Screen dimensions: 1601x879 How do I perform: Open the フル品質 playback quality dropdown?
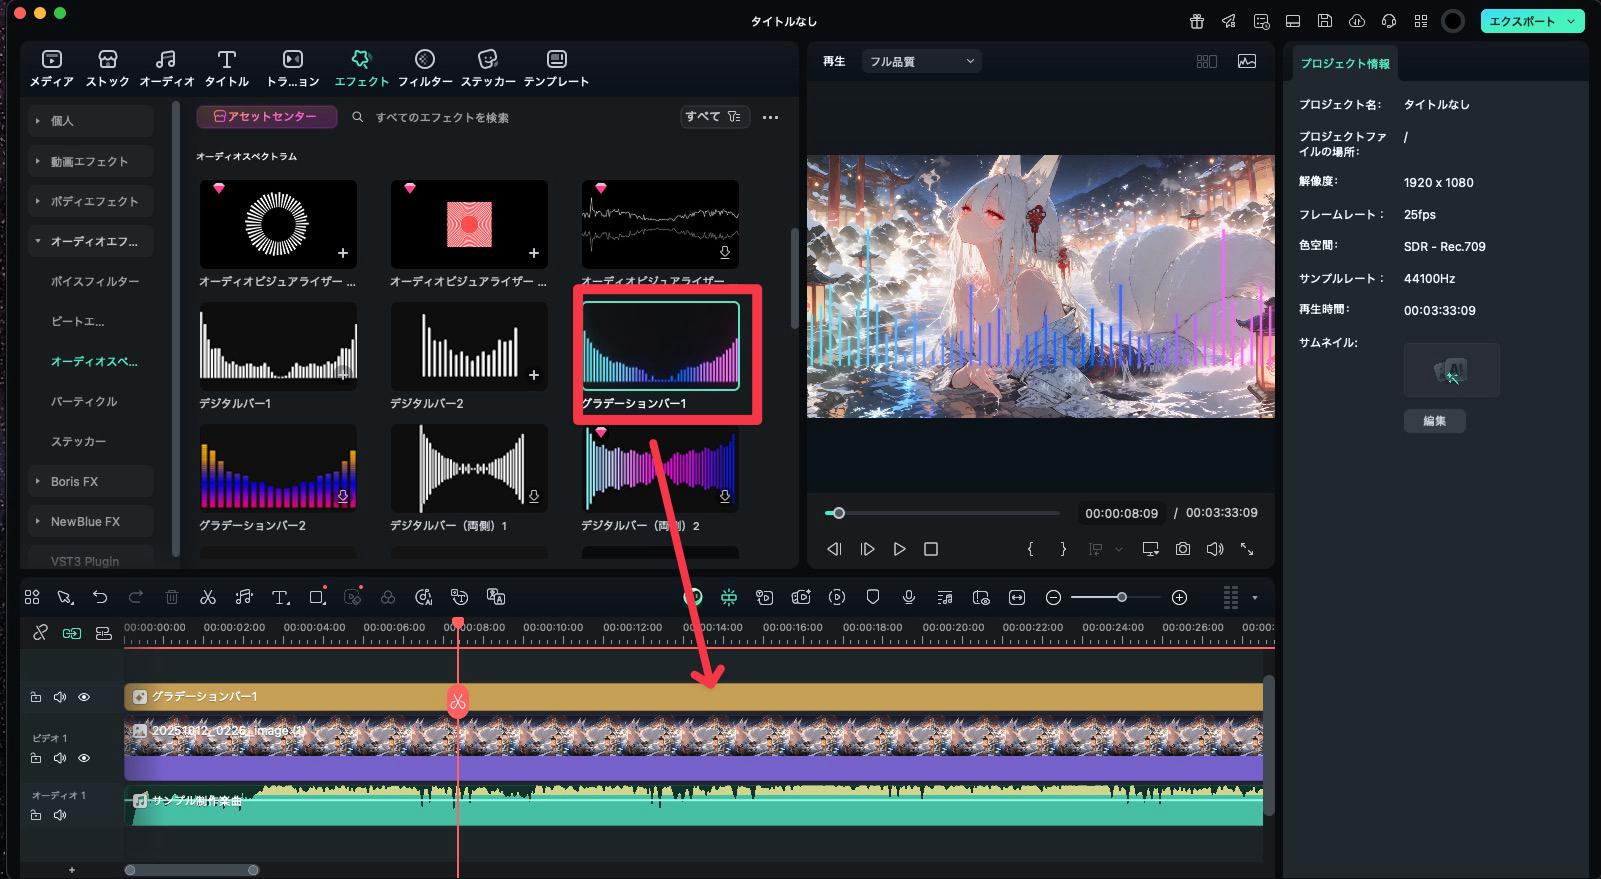(x=921, y=61)
